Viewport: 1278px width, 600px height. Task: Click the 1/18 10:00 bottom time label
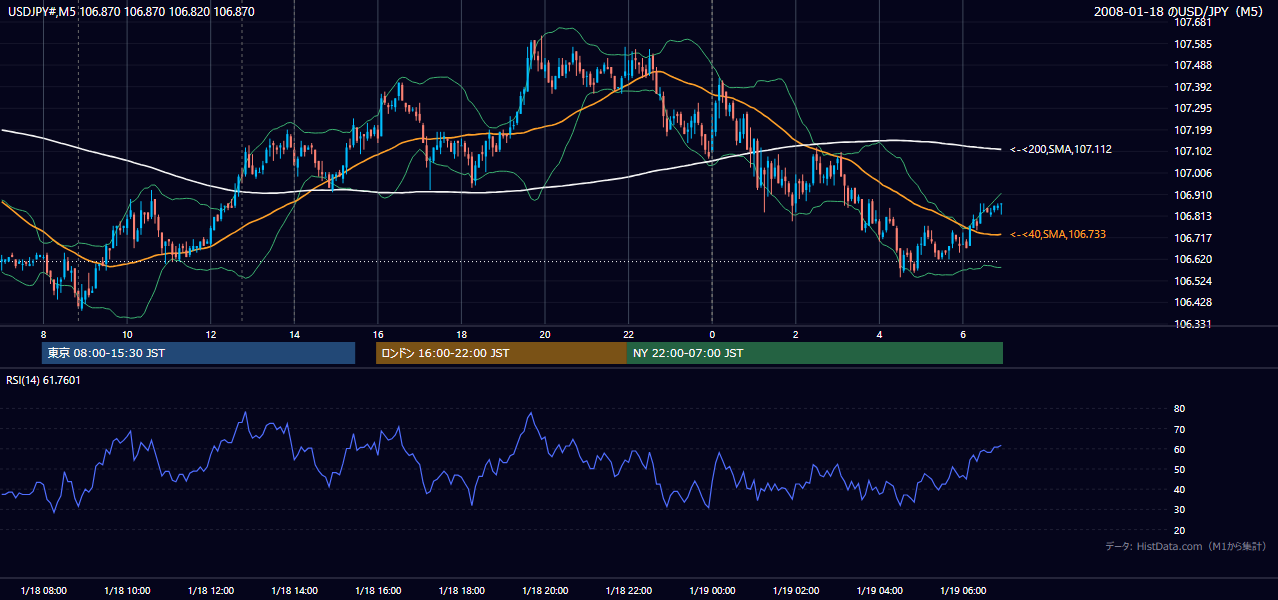coord(127,591)
